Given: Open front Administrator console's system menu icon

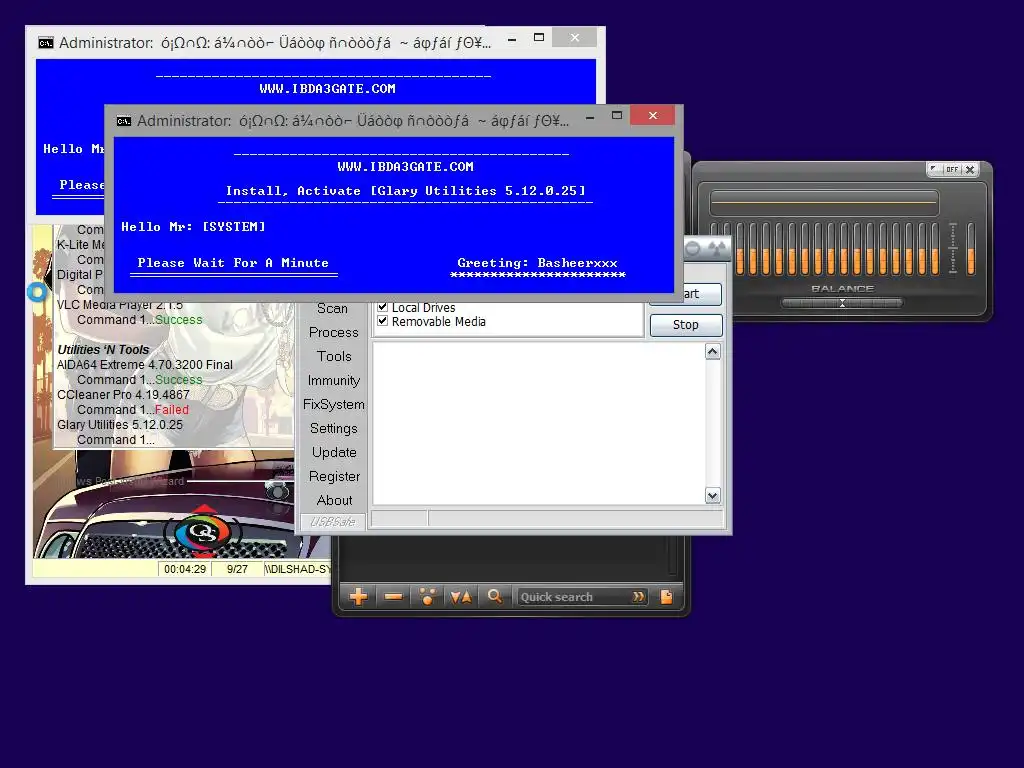Looking at the screenshot, I should (123, 121).
